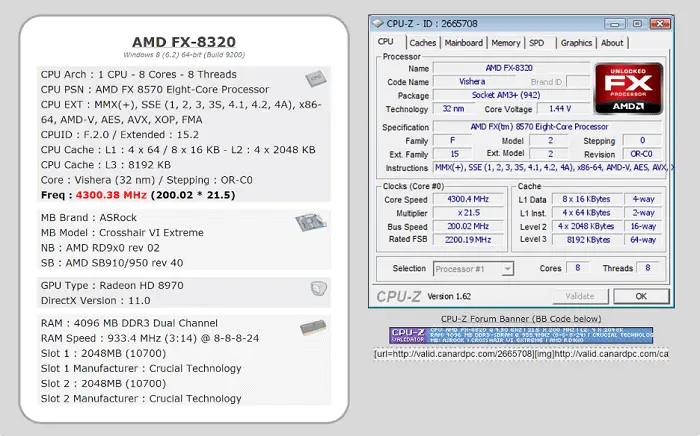Click the AMD FX-8320 heading
This screenshot has height=436, width=700.
click(184, 42)
